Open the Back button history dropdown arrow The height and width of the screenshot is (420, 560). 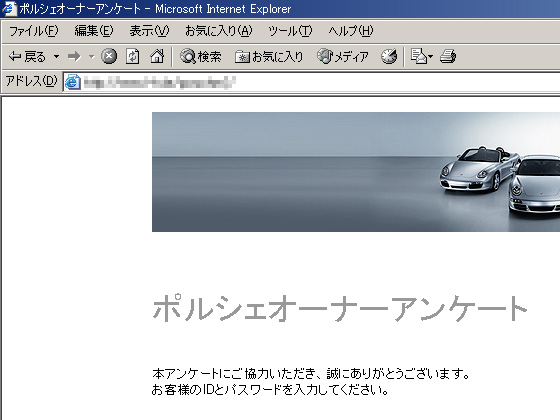pos(56,56)
